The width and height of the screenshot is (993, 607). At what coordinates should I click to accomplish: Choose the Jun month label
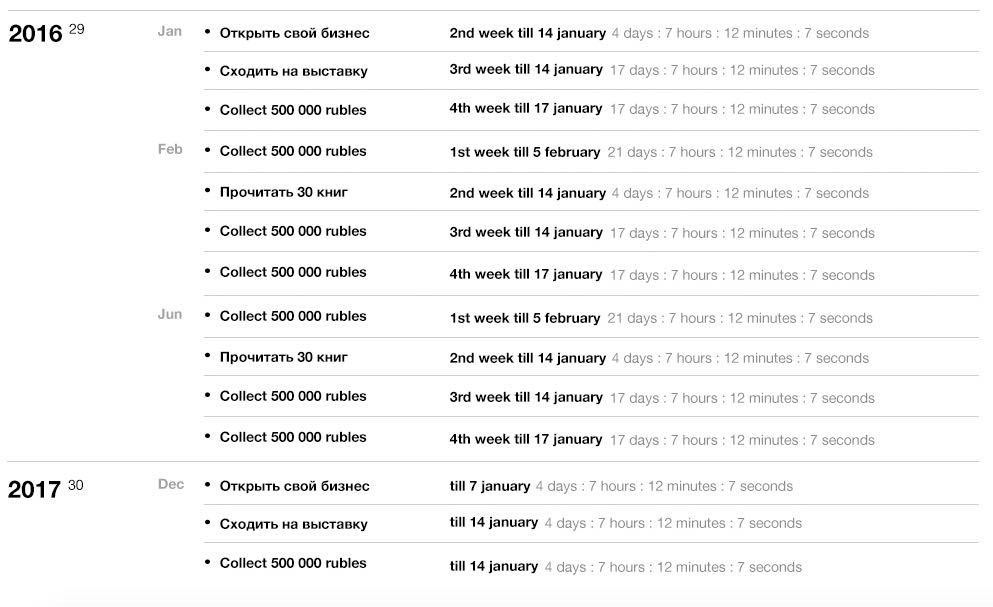coord(170,314)
